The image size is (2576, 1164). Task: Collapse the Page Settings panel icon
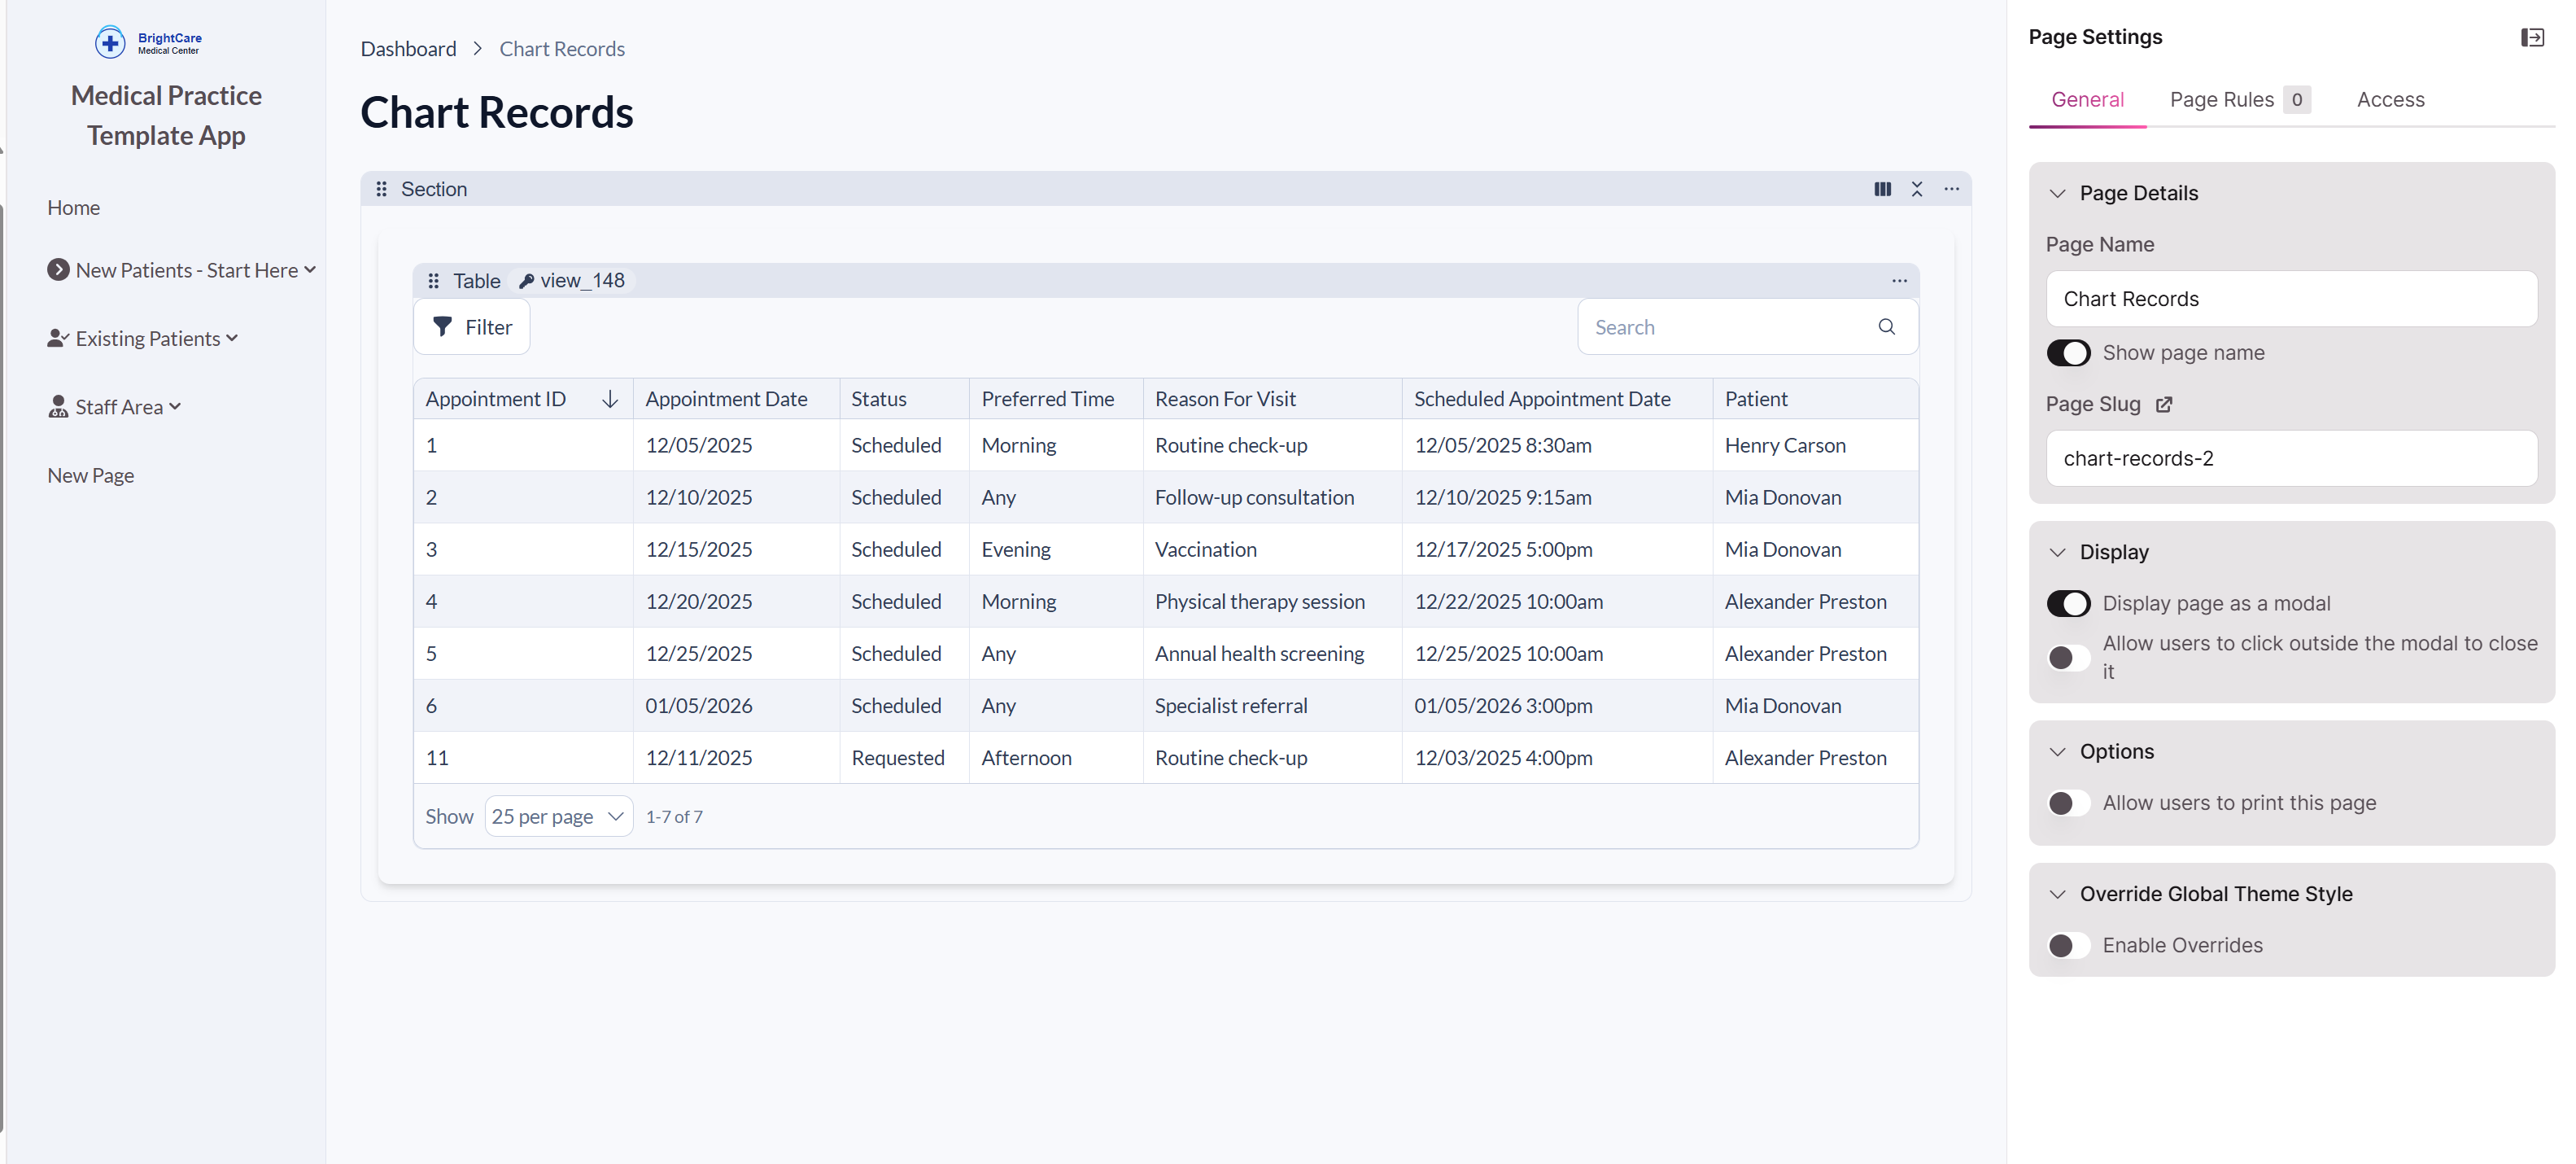click(x=2532, y=37)
